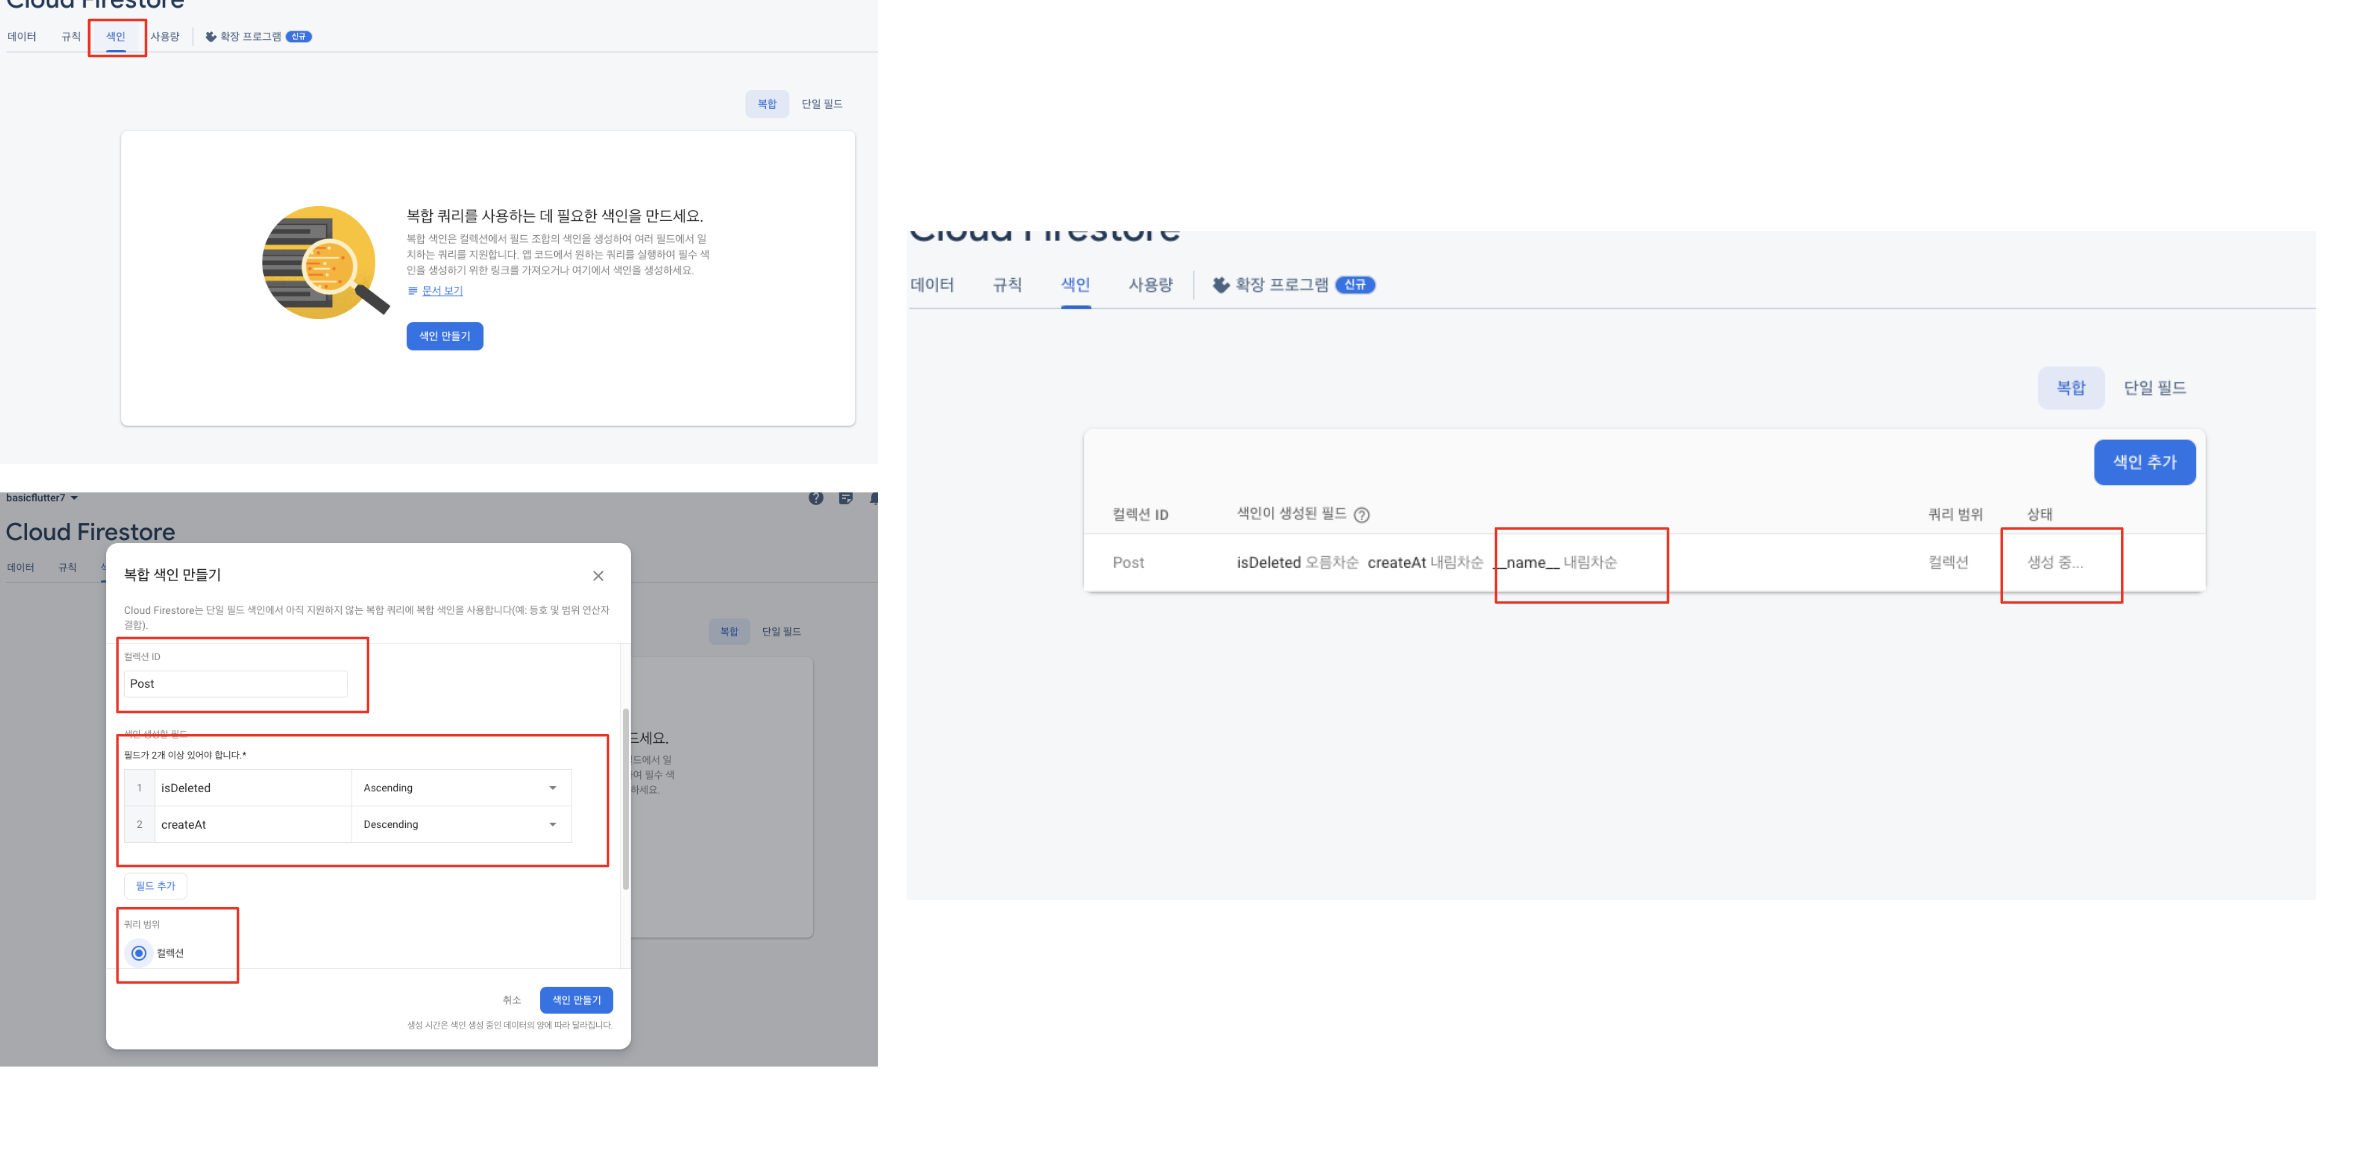Open the Descending dropdown for createAt

[x=460, y=825]
